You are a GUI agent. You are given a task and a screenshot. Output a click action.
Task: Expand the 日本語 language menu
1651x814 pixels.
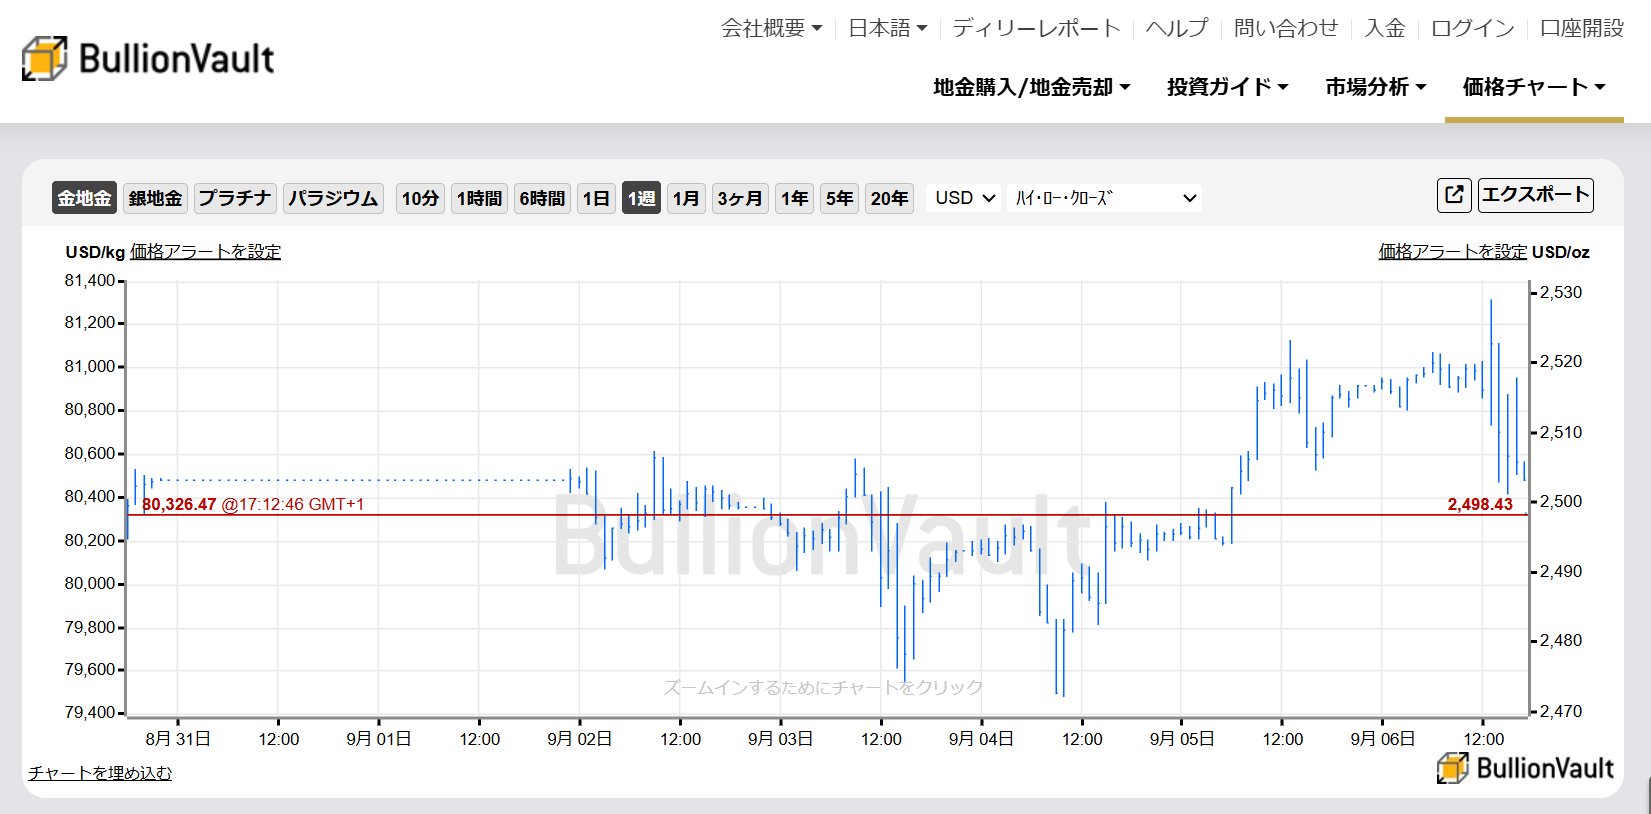887,28
